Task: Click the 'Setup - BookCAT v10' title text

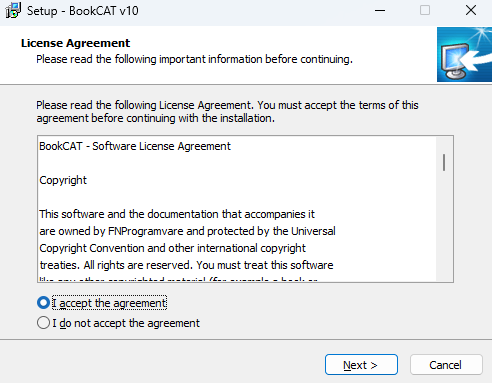Action: 83,11
